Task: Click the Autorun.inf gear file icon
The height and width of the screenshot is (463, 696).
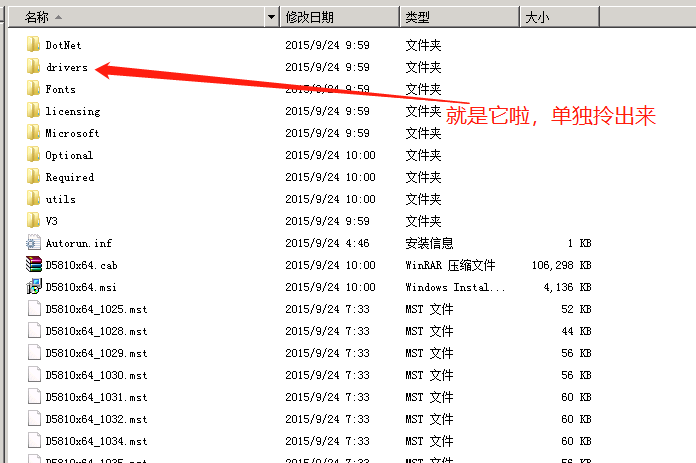Action: pos(33,243)
